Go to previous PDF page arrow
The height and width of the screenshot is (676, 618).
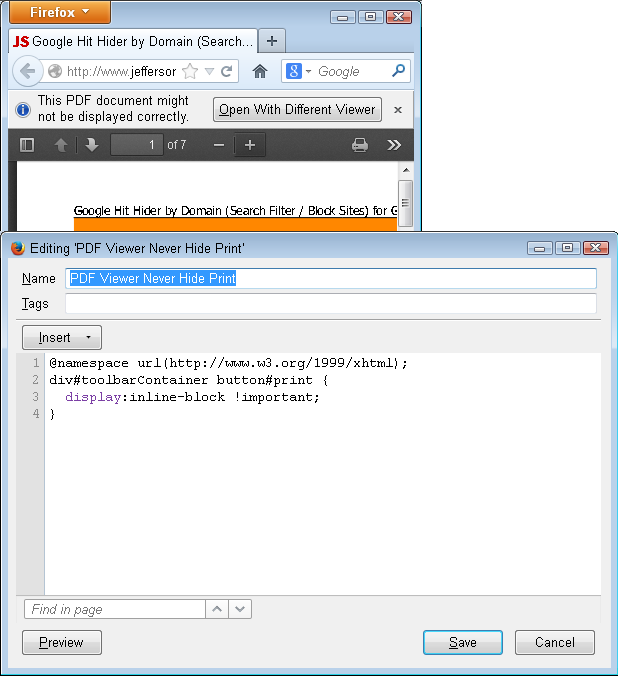[x=61, y=145]
